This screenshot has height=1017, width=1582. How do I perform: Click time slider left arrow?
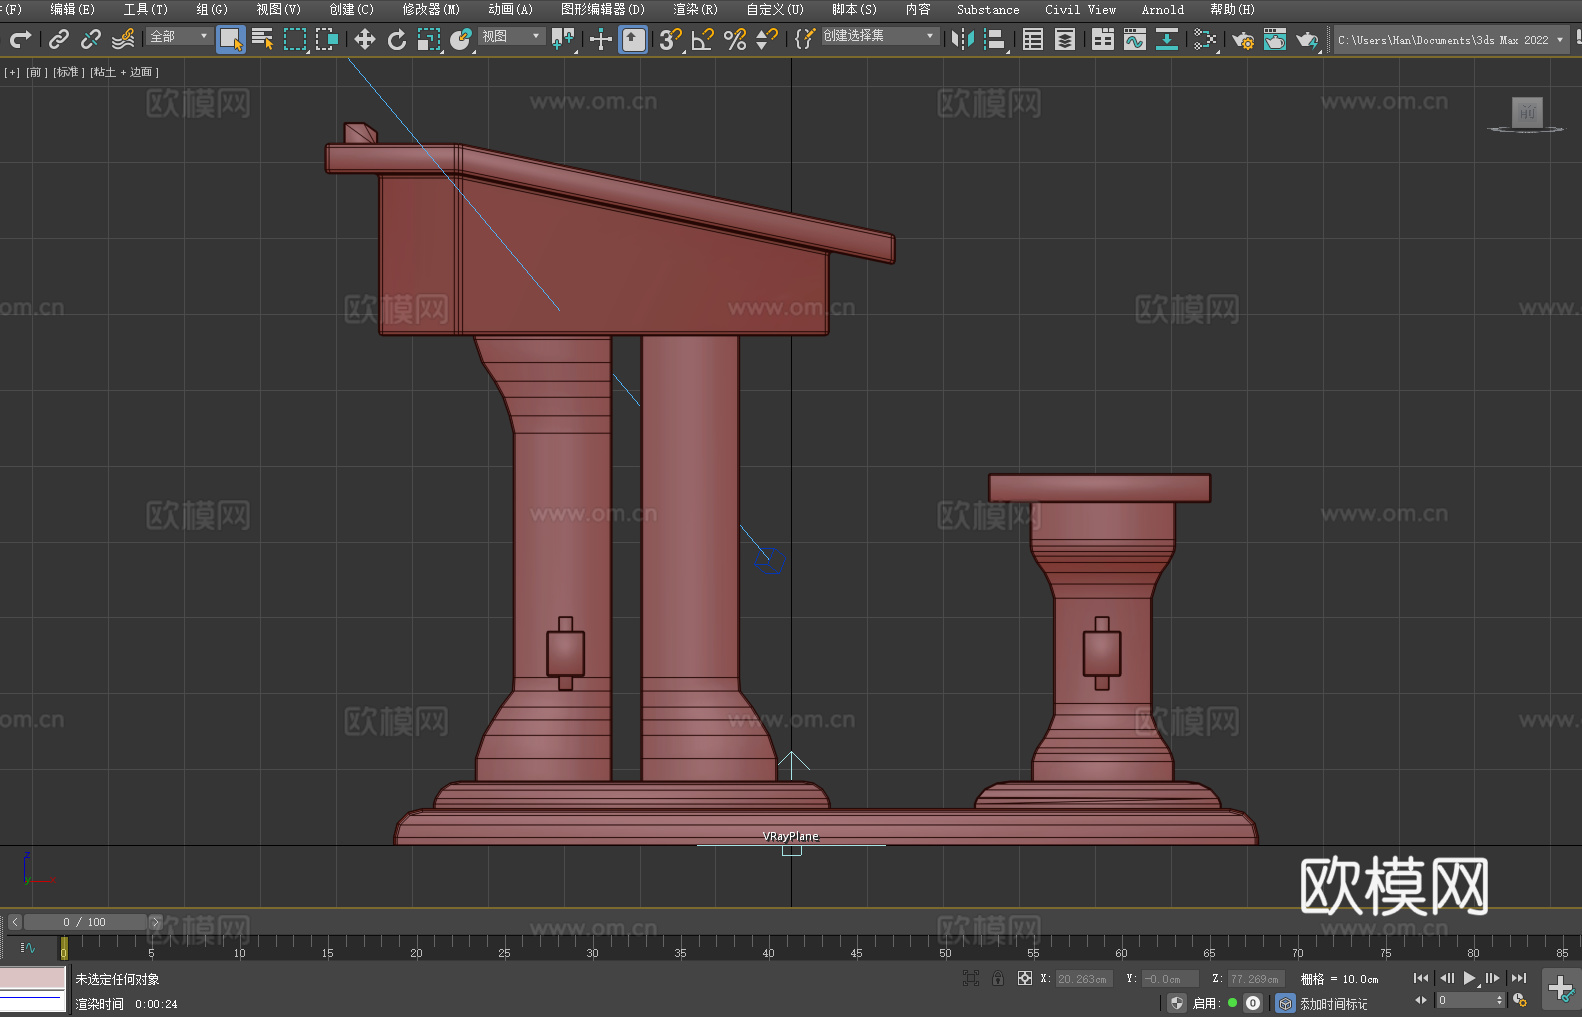(14, 922)
